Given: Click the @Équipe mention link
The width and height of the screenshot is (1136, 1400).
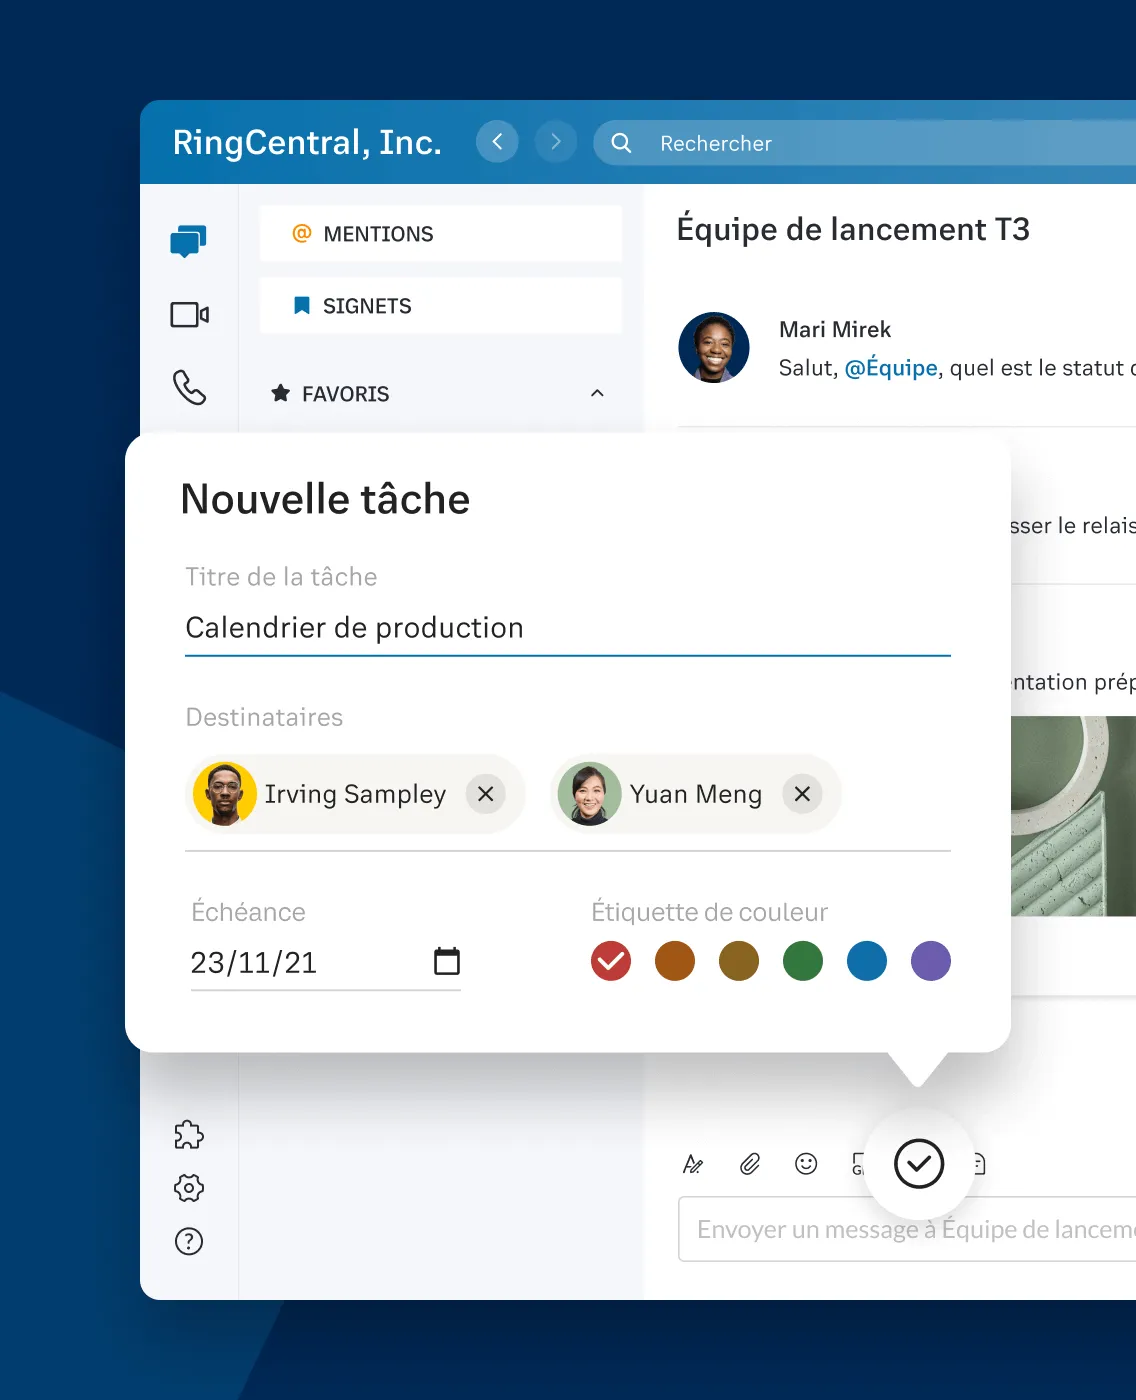Looking at the screenshot, I should (891, 367).
